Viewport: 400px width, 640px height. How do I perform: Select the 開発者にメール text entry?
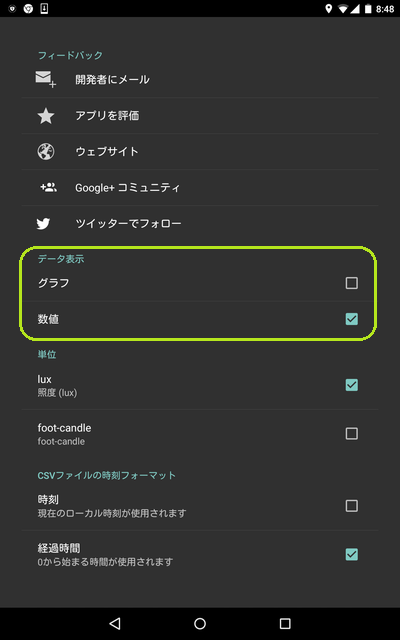(x=112, y=80)
